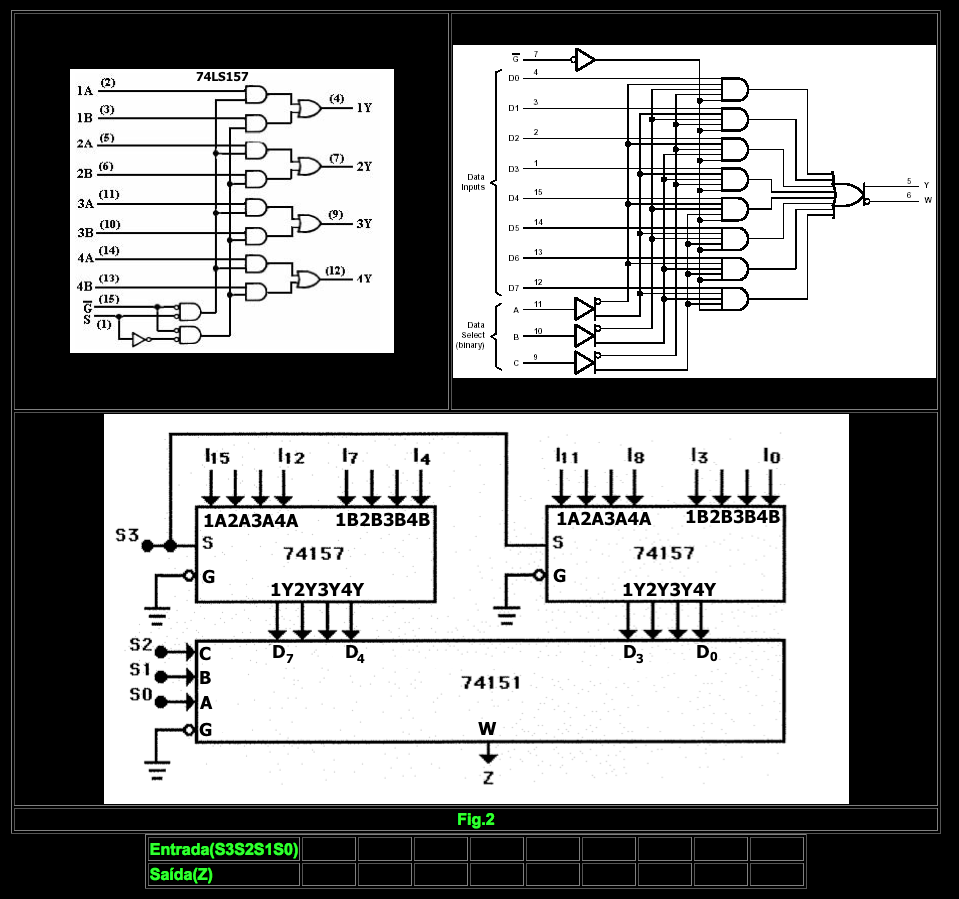Image resolution: width=959 pixels, height=899 pixels.
Task: Click the B select input on 74151 block
Action: [205, 678]
